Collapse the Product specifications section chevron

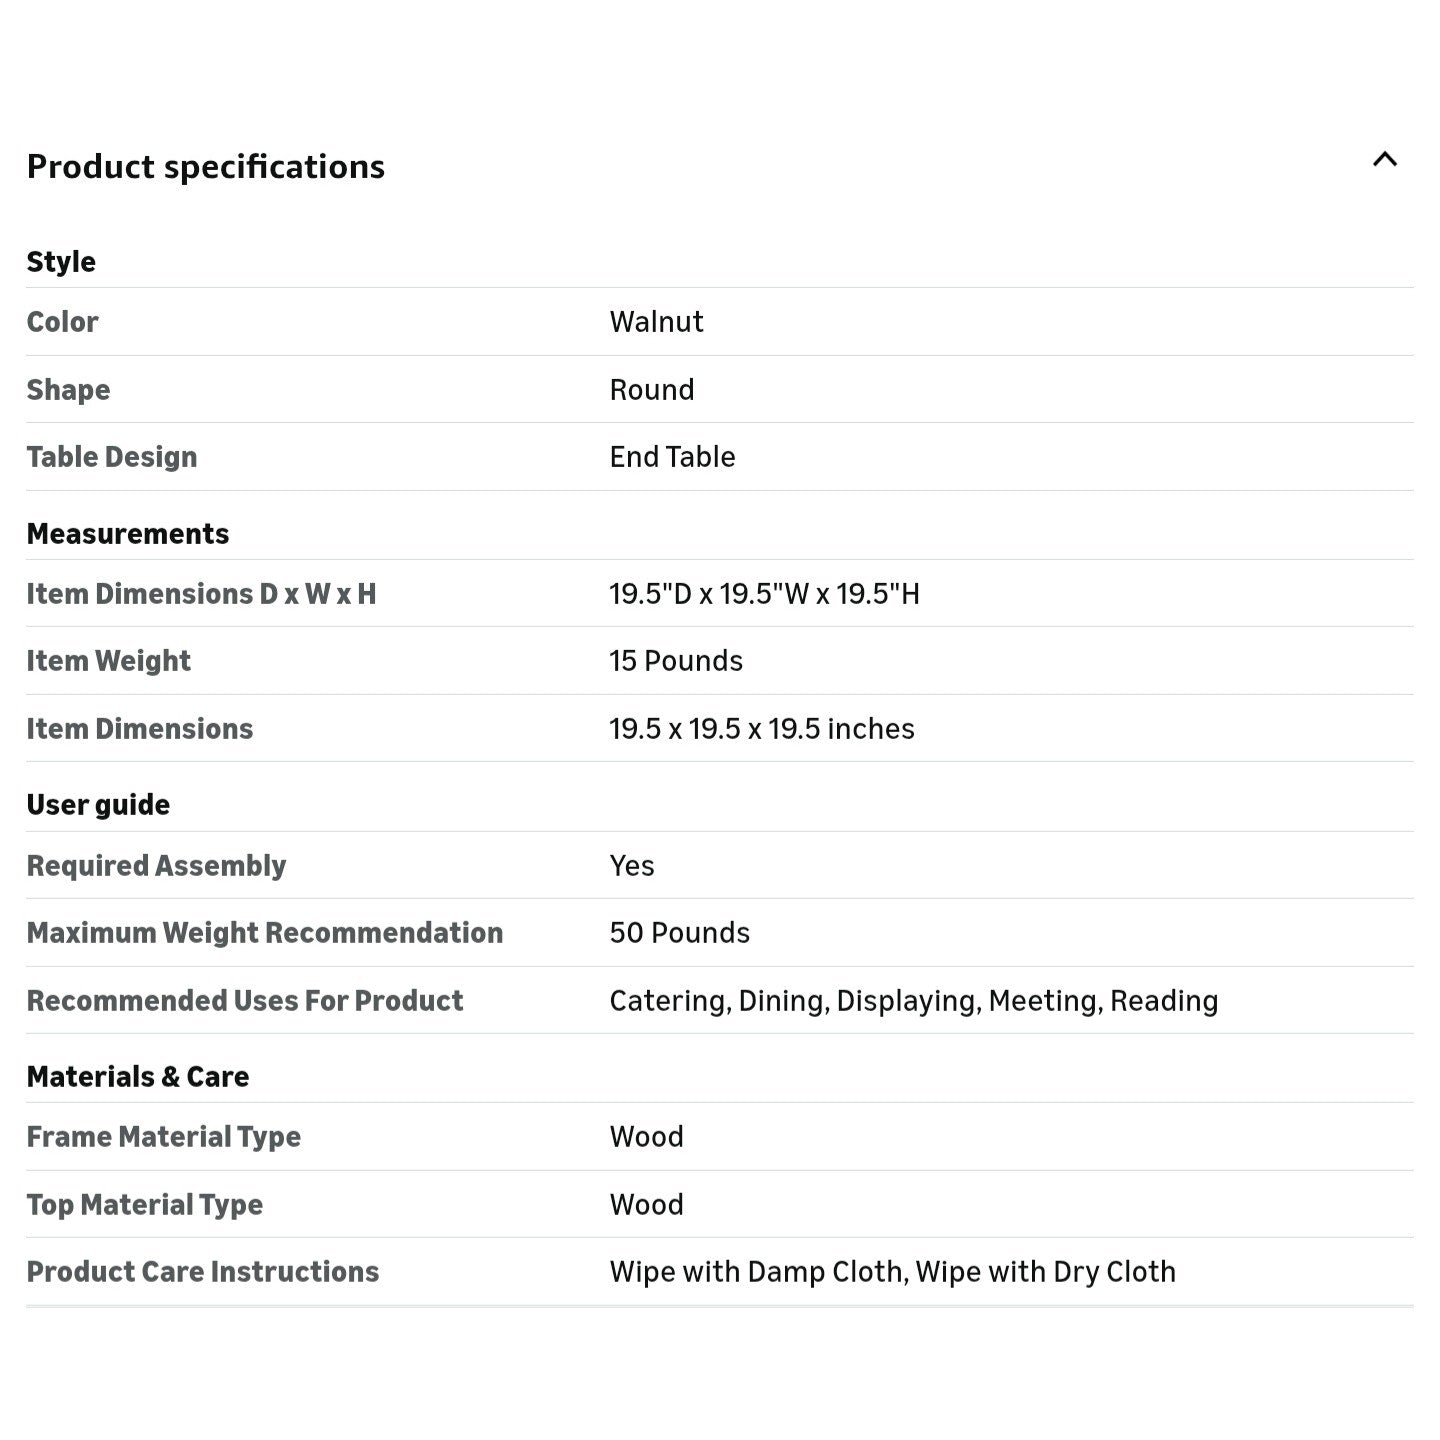tap(1385, 159)
